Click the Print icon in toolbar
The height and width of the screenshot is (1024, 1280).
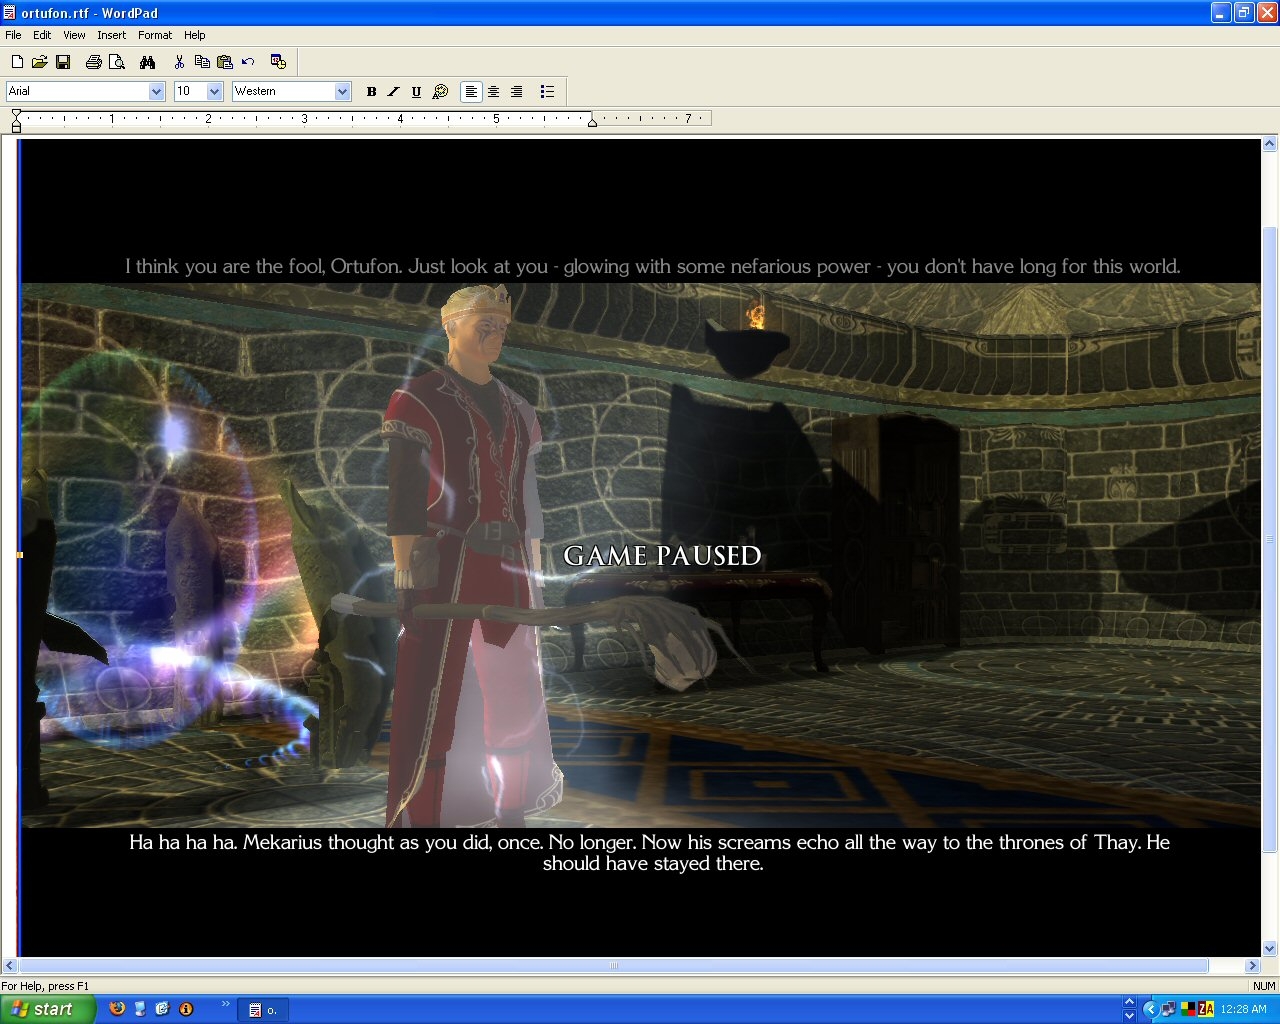pyautogui.click(x=93, y=62)
